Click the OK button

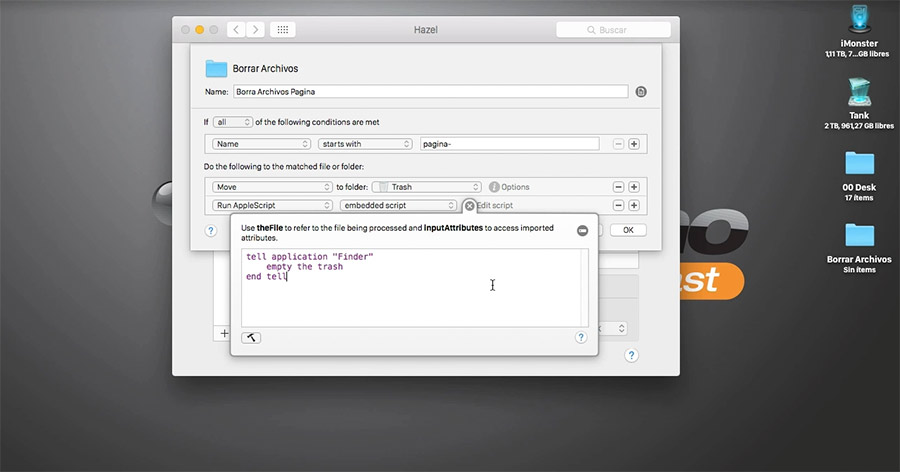click(628, 230)
